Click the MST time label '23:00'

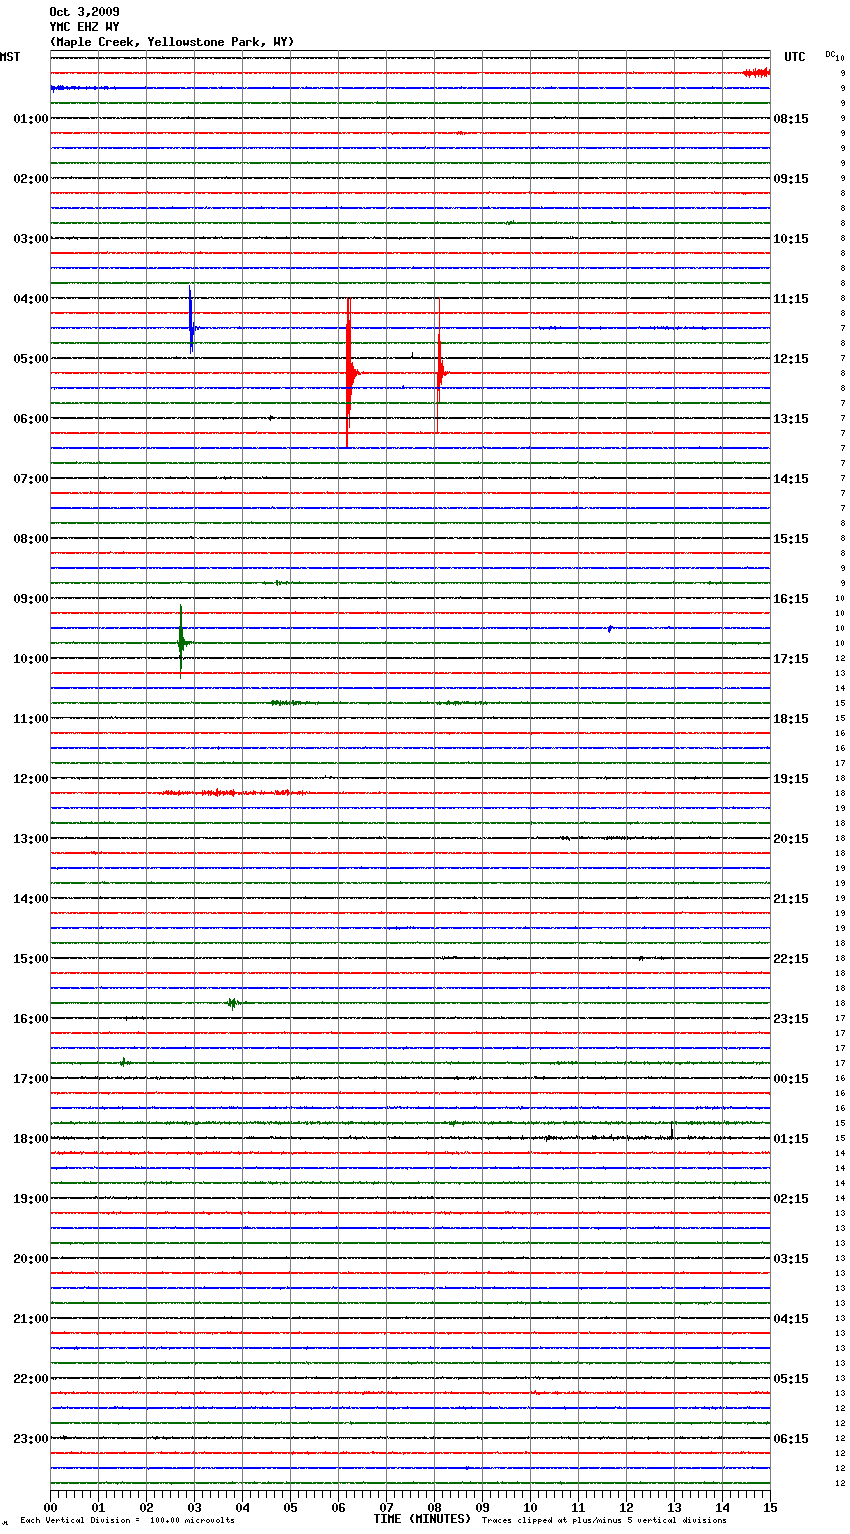coord(31,1439)
